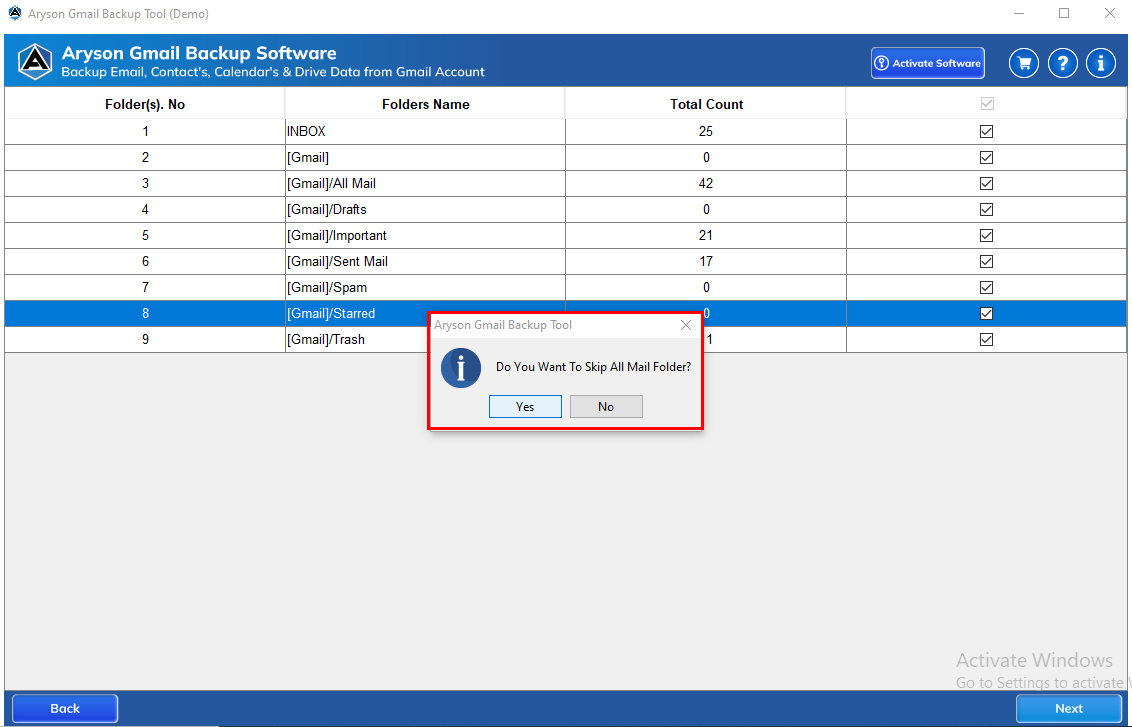Uncheck the INBOX folder checkbox

click(x=986, y=131)
